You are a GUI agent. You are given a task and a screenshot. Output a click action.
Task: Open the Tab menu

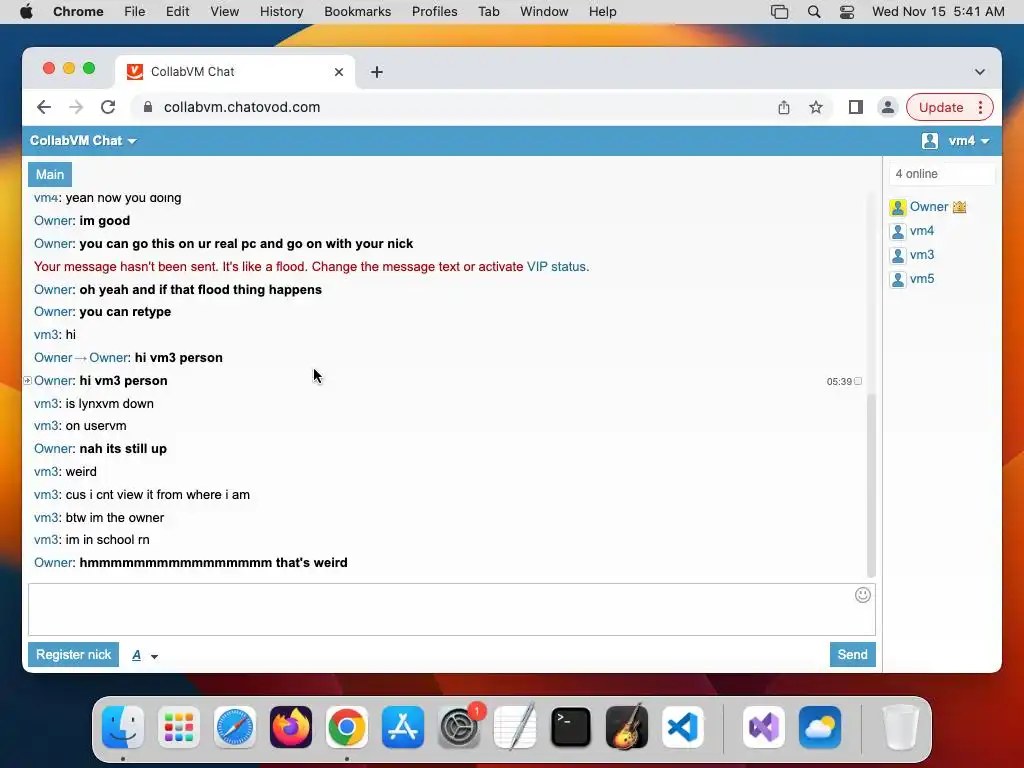coord(488,12)
